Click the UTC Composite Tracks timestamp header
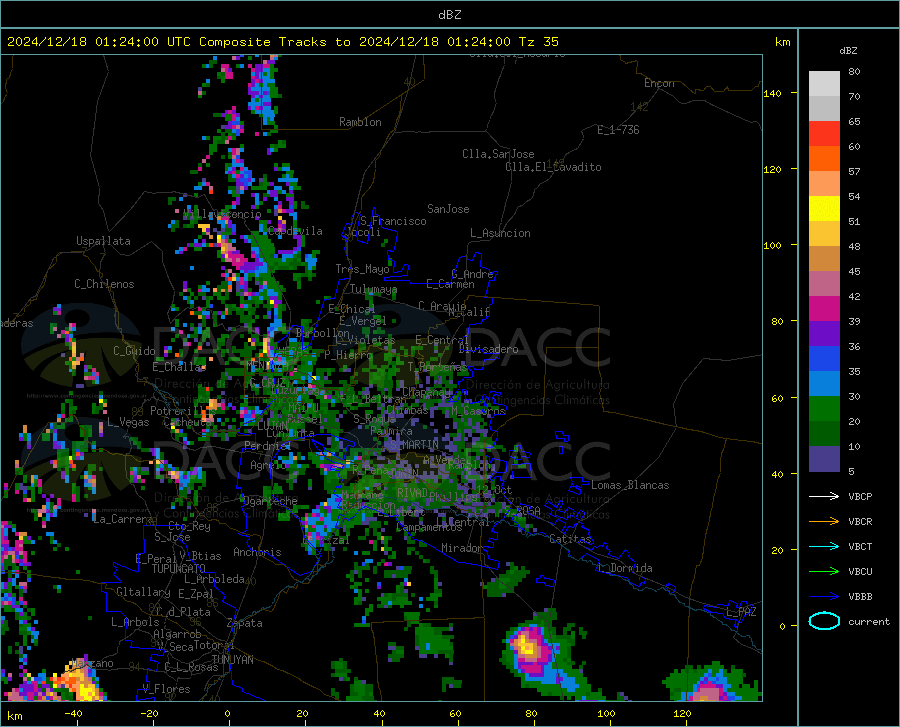Screen dimensions: 900x727 (x=282, y=42)
